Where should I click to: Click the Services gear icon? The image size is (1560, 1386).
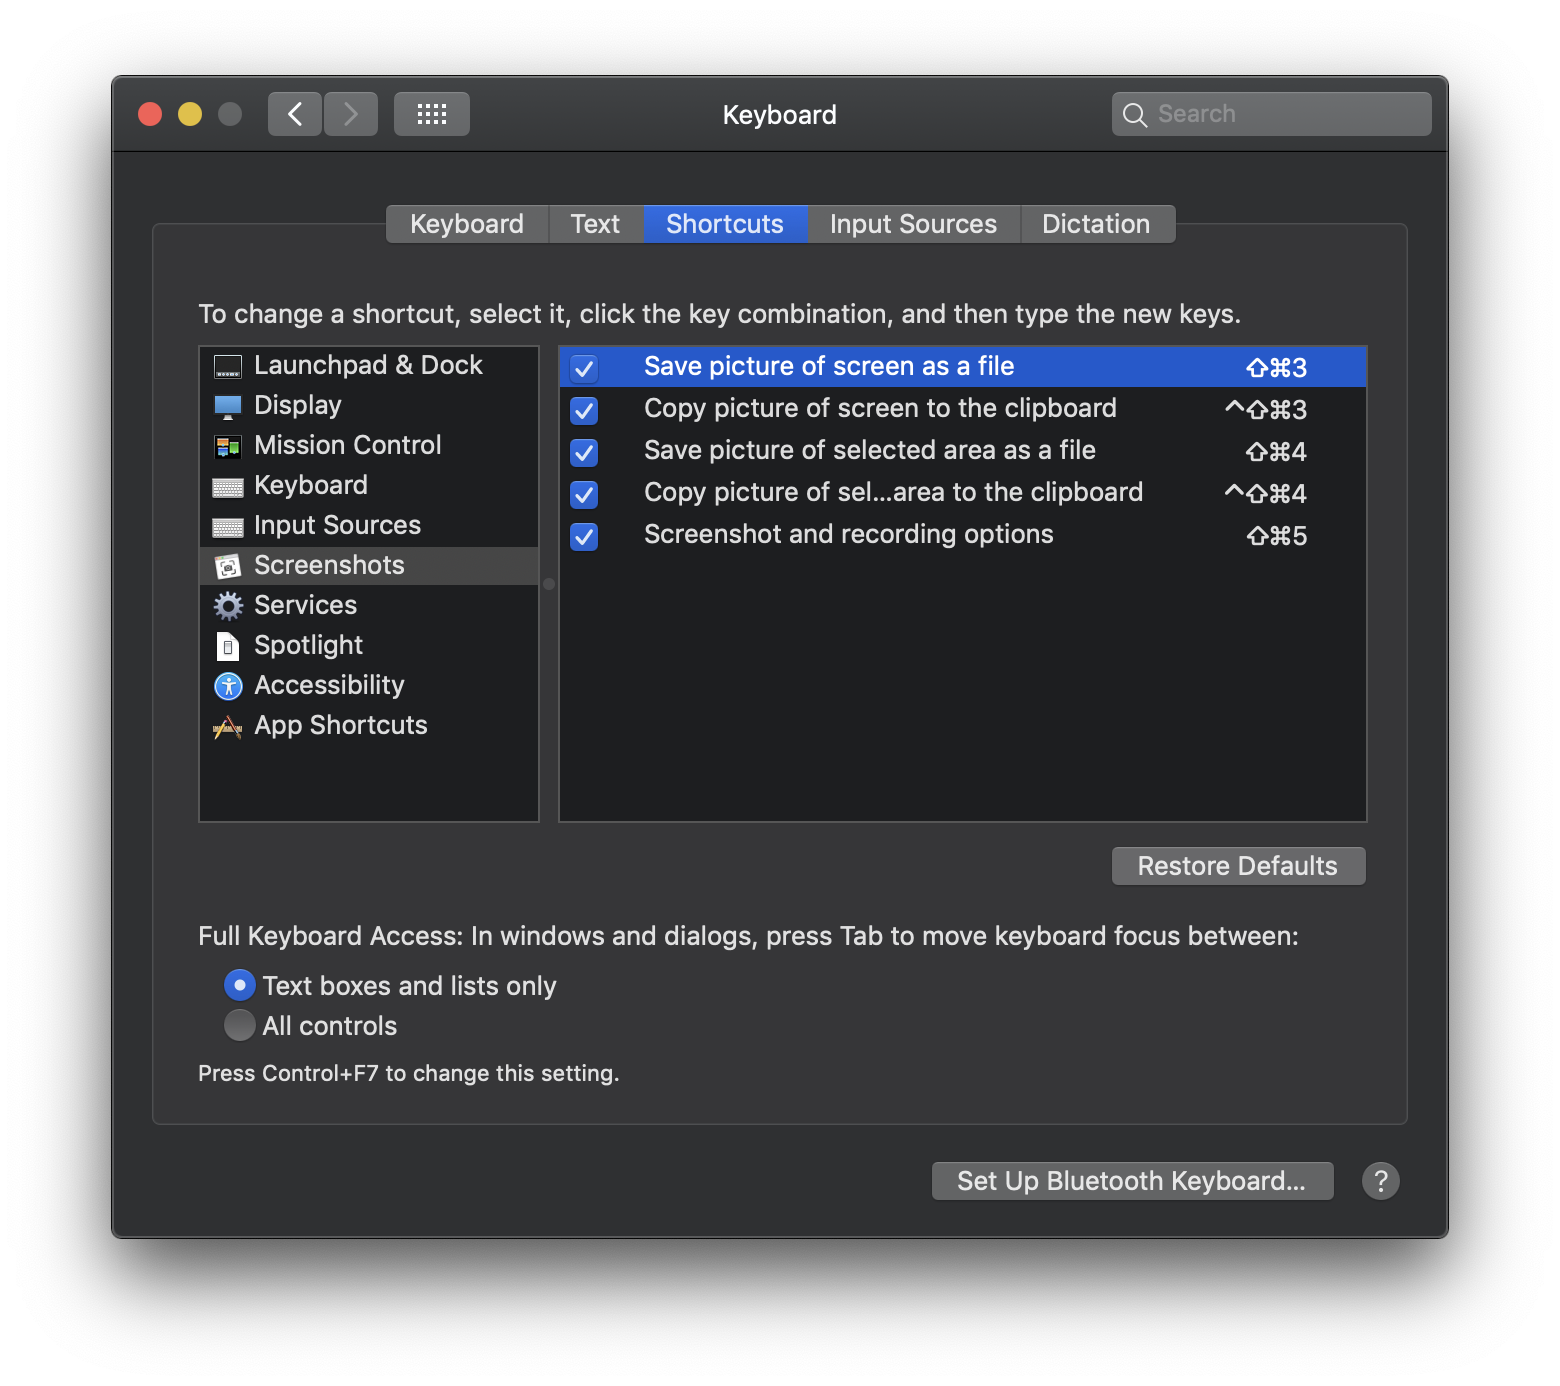pos(228,605)
